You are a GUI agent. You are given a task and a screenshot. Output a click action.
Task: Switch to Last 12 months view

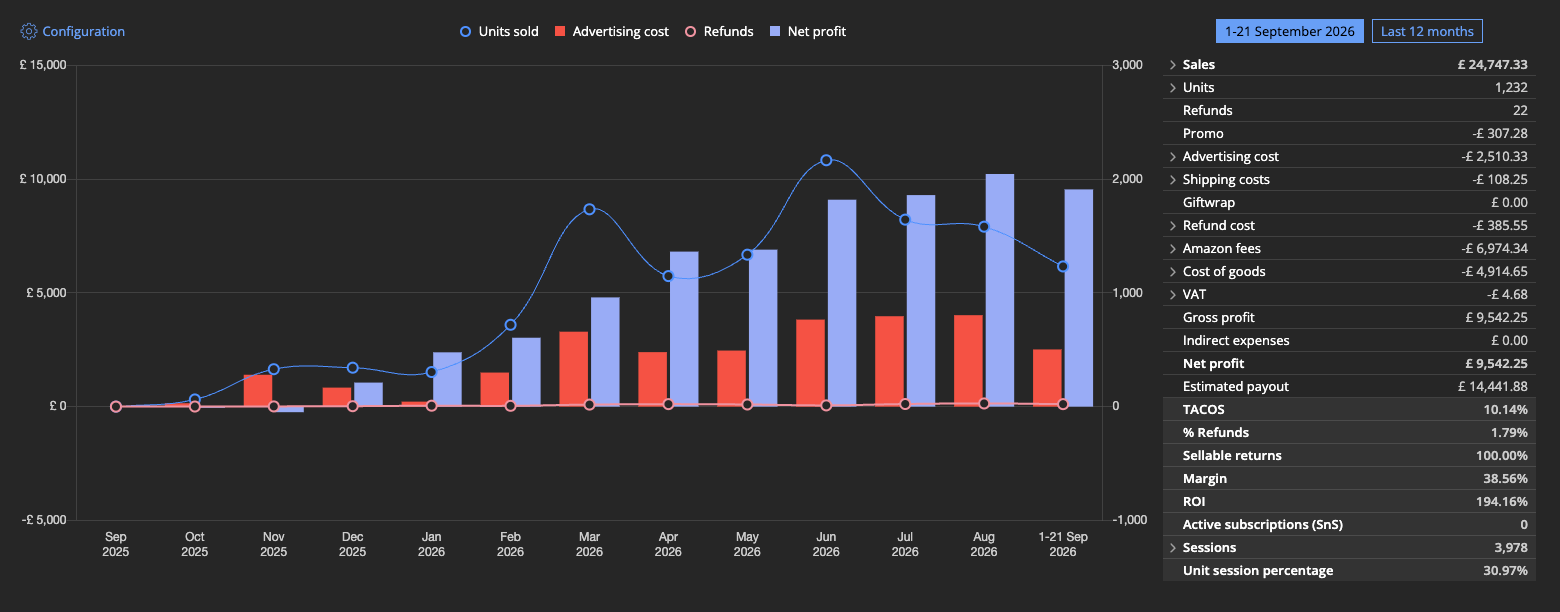[x=1427, y=32]
